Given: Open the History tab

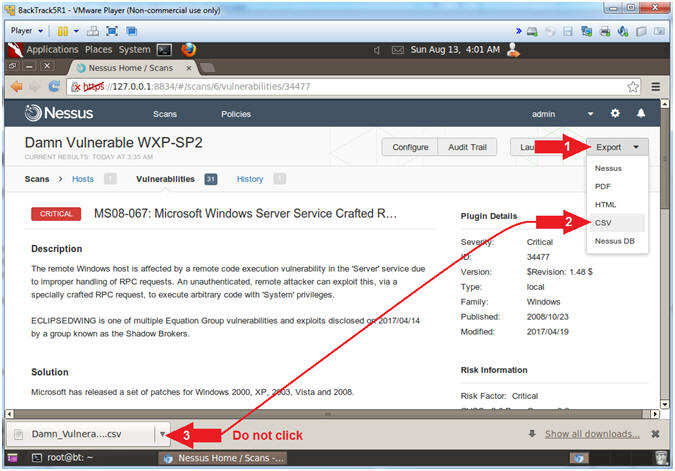Looking at the screenshot, I should [250, 179].
